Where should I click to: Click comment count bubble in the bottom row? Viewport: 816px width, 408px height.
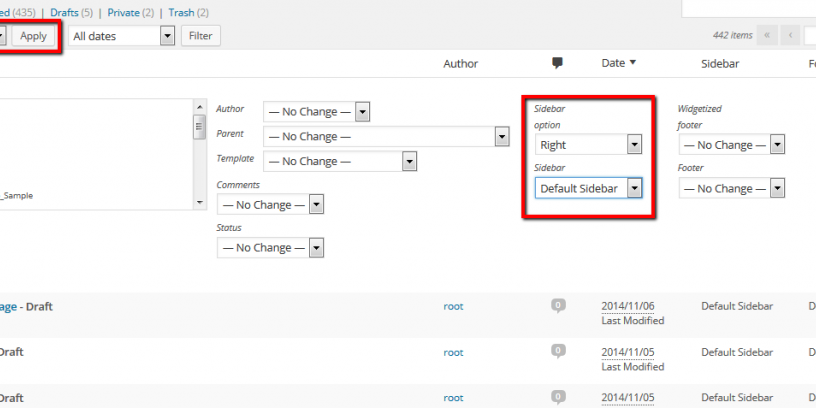[x=558, y=397]
